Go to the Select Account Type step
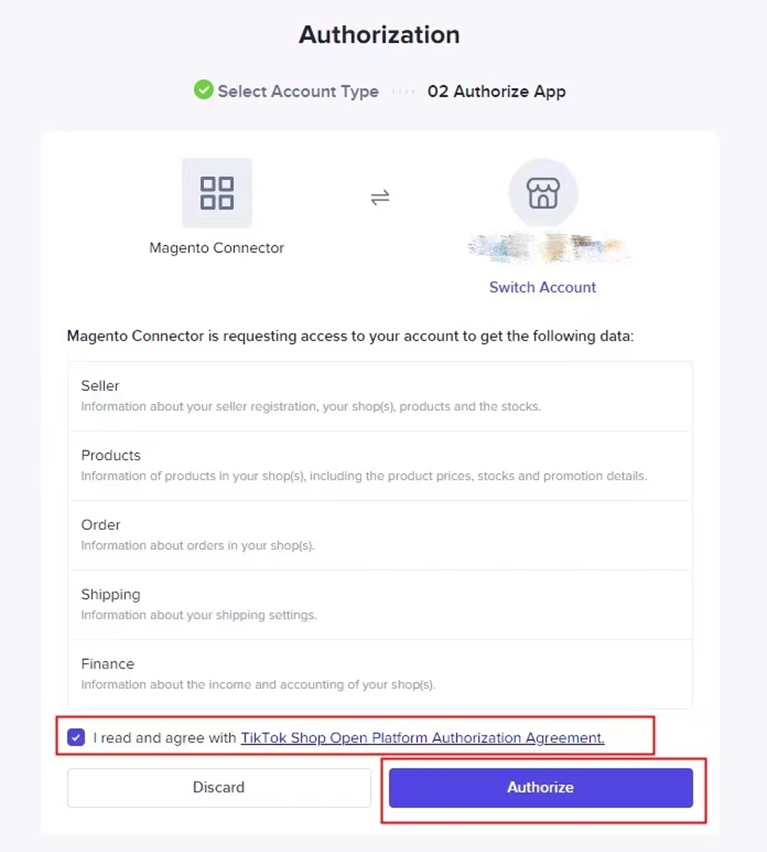 click(x=298, y=91)
